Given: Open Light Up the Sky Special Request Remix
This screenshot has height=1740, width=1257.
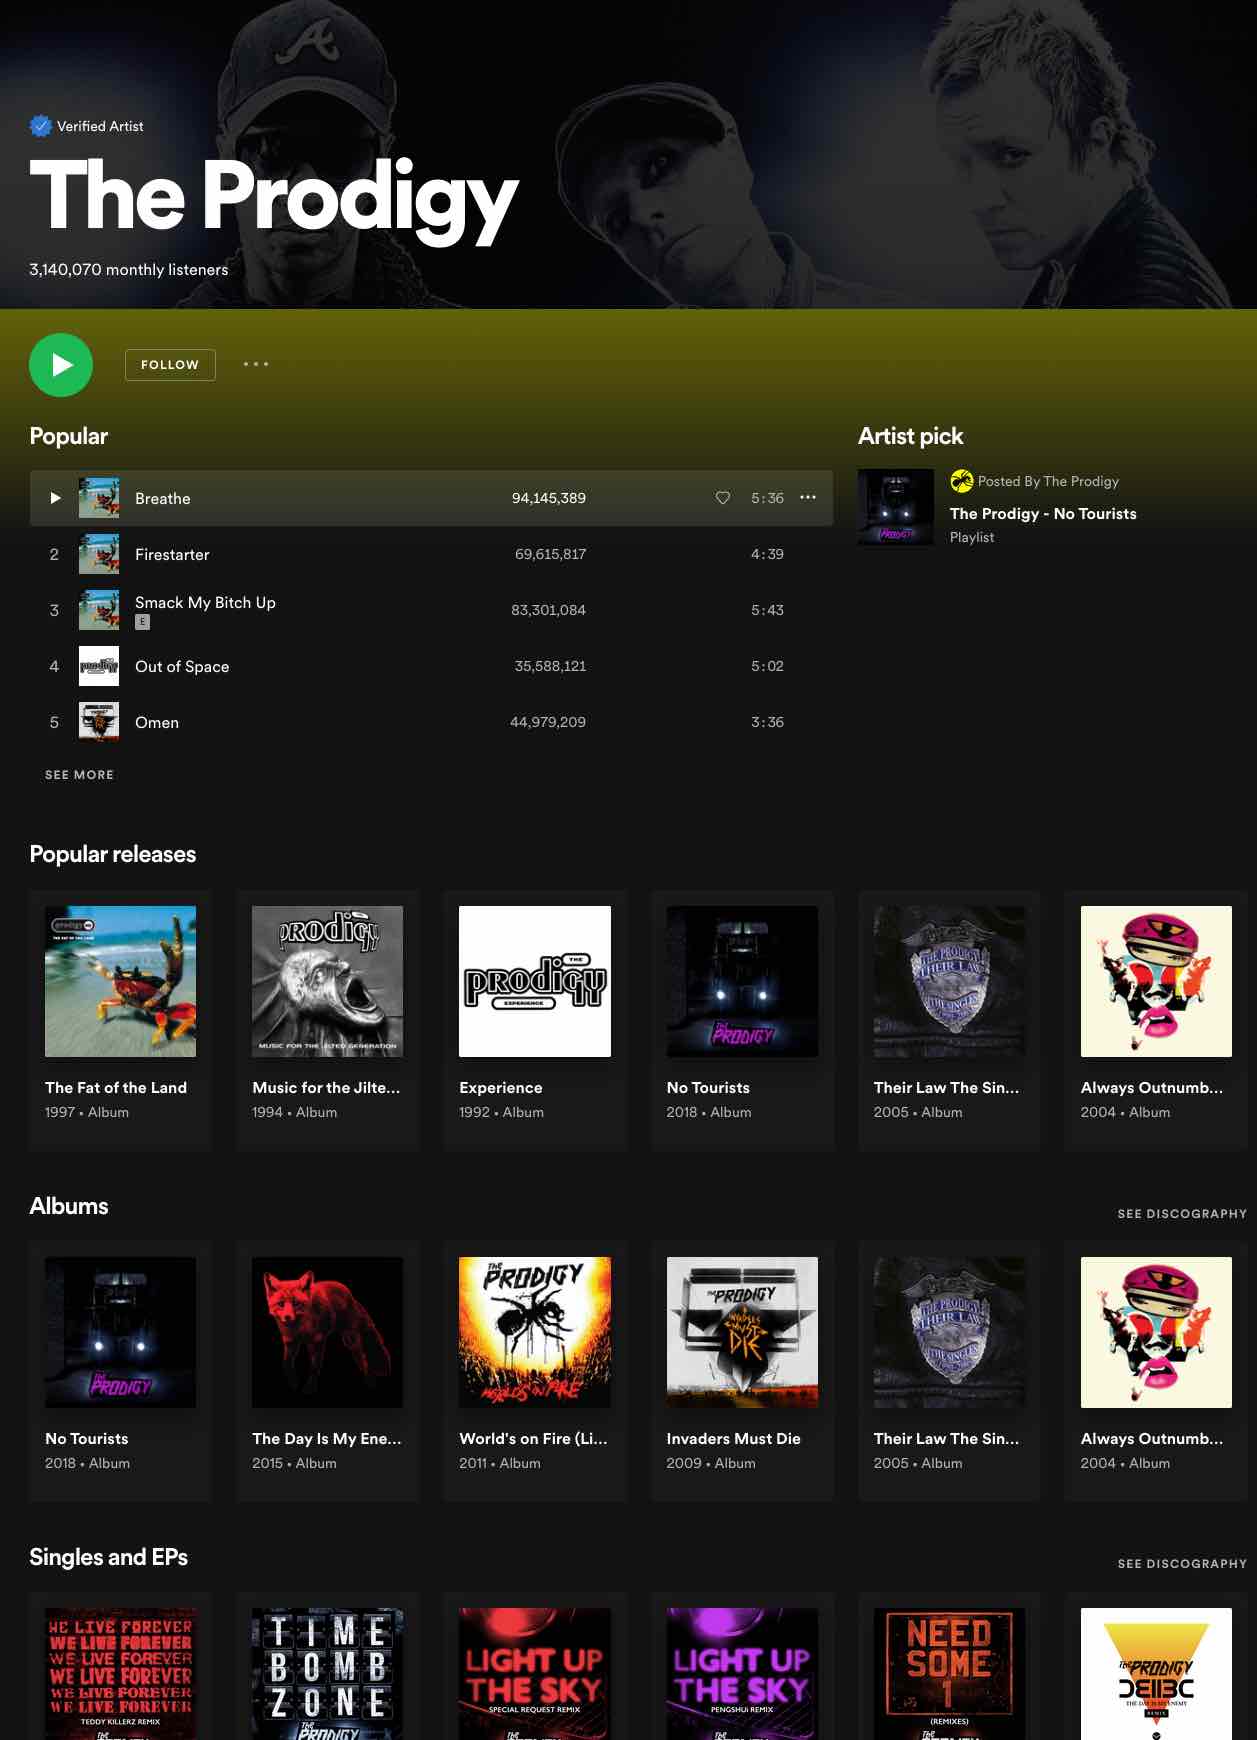Looking at the screenshot, I should coord(535,1673).
